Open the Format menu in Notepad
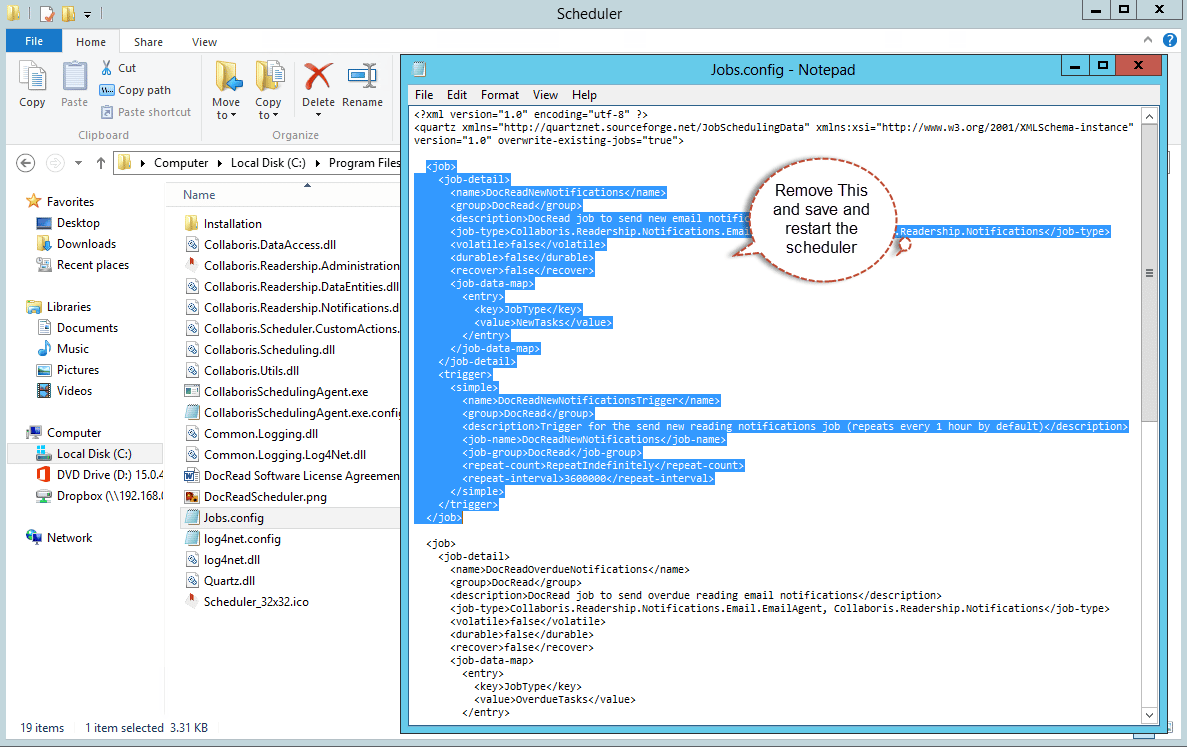This screenshot has height=747, width=1187. tap(499, 95)
